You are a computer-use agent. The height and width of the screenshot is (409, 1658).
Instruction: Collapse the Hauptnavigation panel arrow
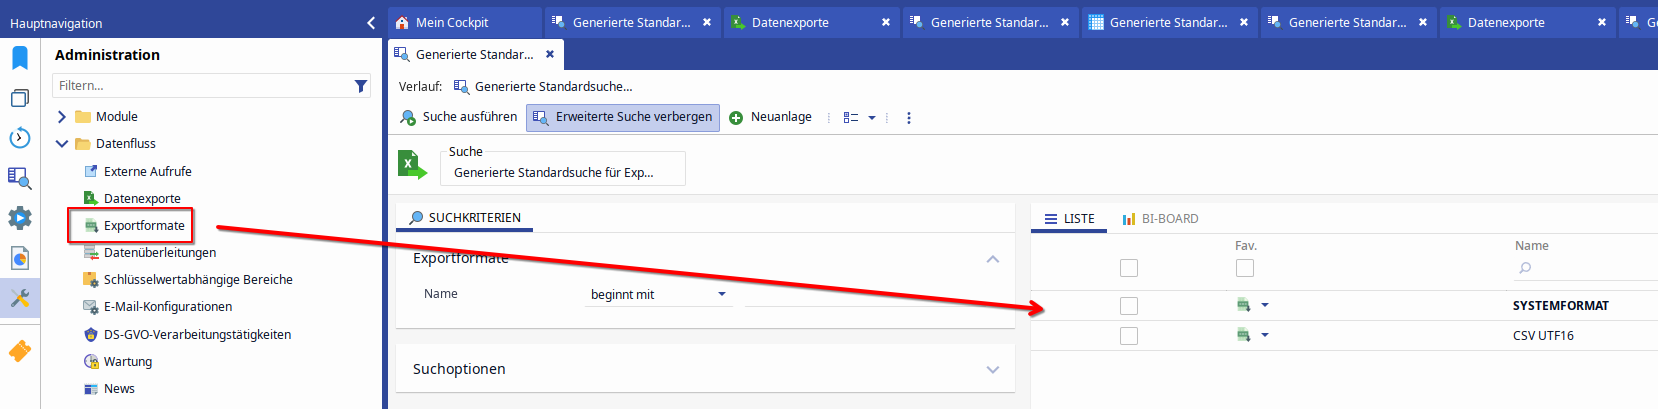pyautogui.click(x=371, y=22)
